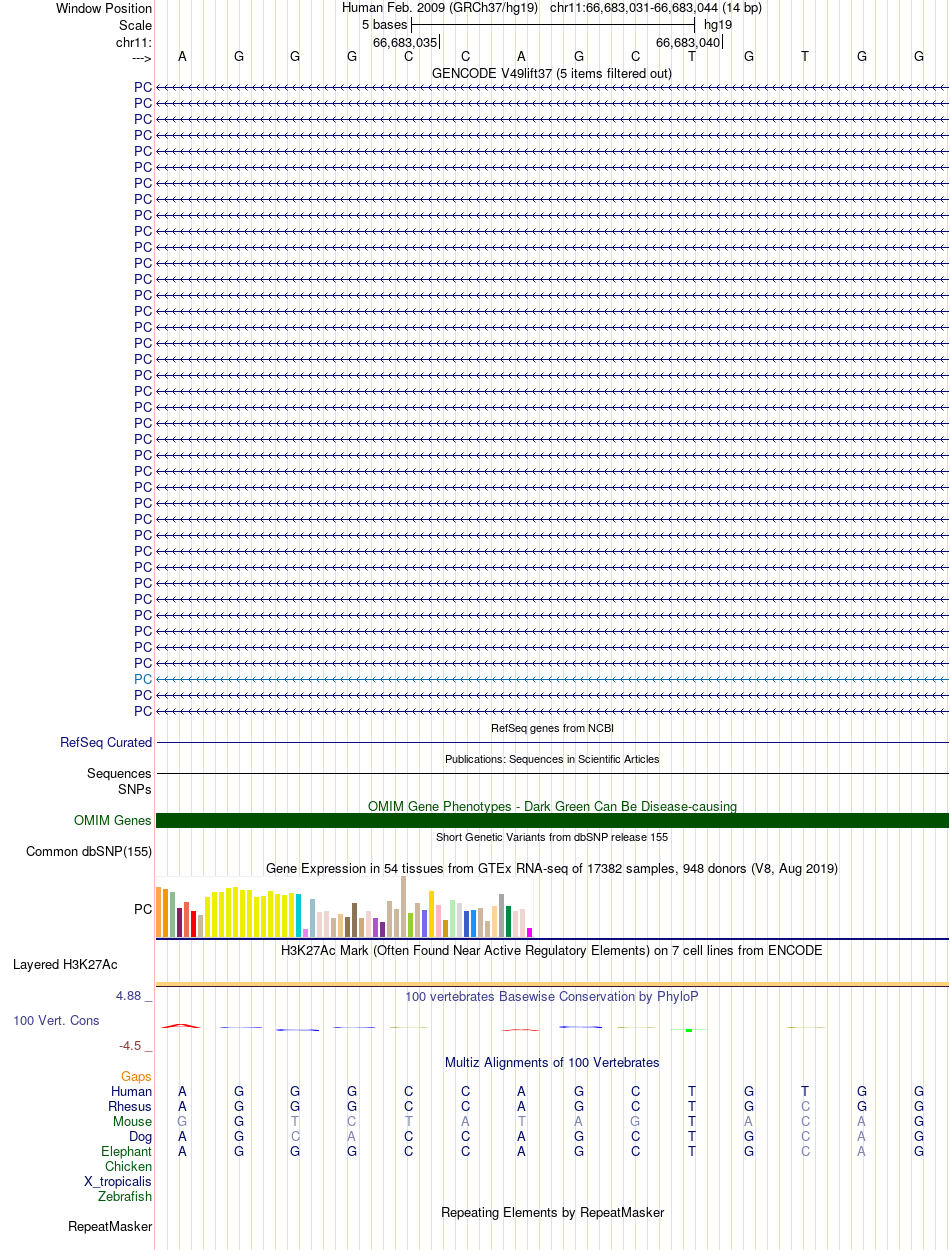The width and height of the screenshot is (950, 1250).
Task: Select the Scale label in the ruler
Action: coord(135,25)
